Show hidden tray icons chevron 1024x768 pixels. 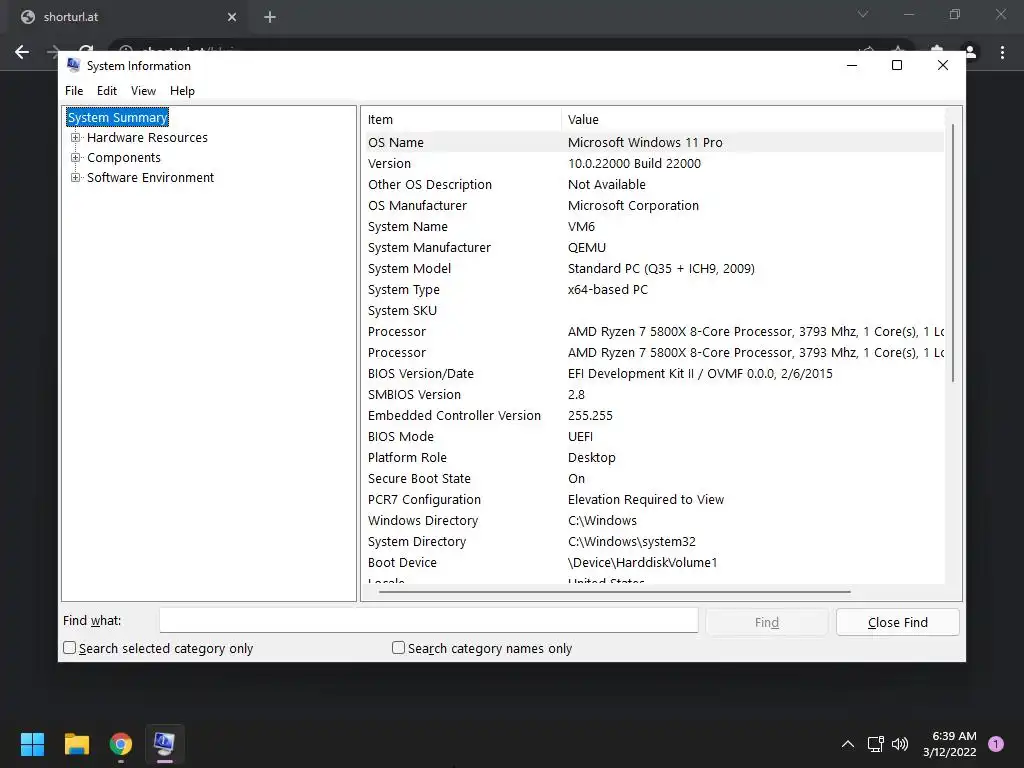(848, 744)
